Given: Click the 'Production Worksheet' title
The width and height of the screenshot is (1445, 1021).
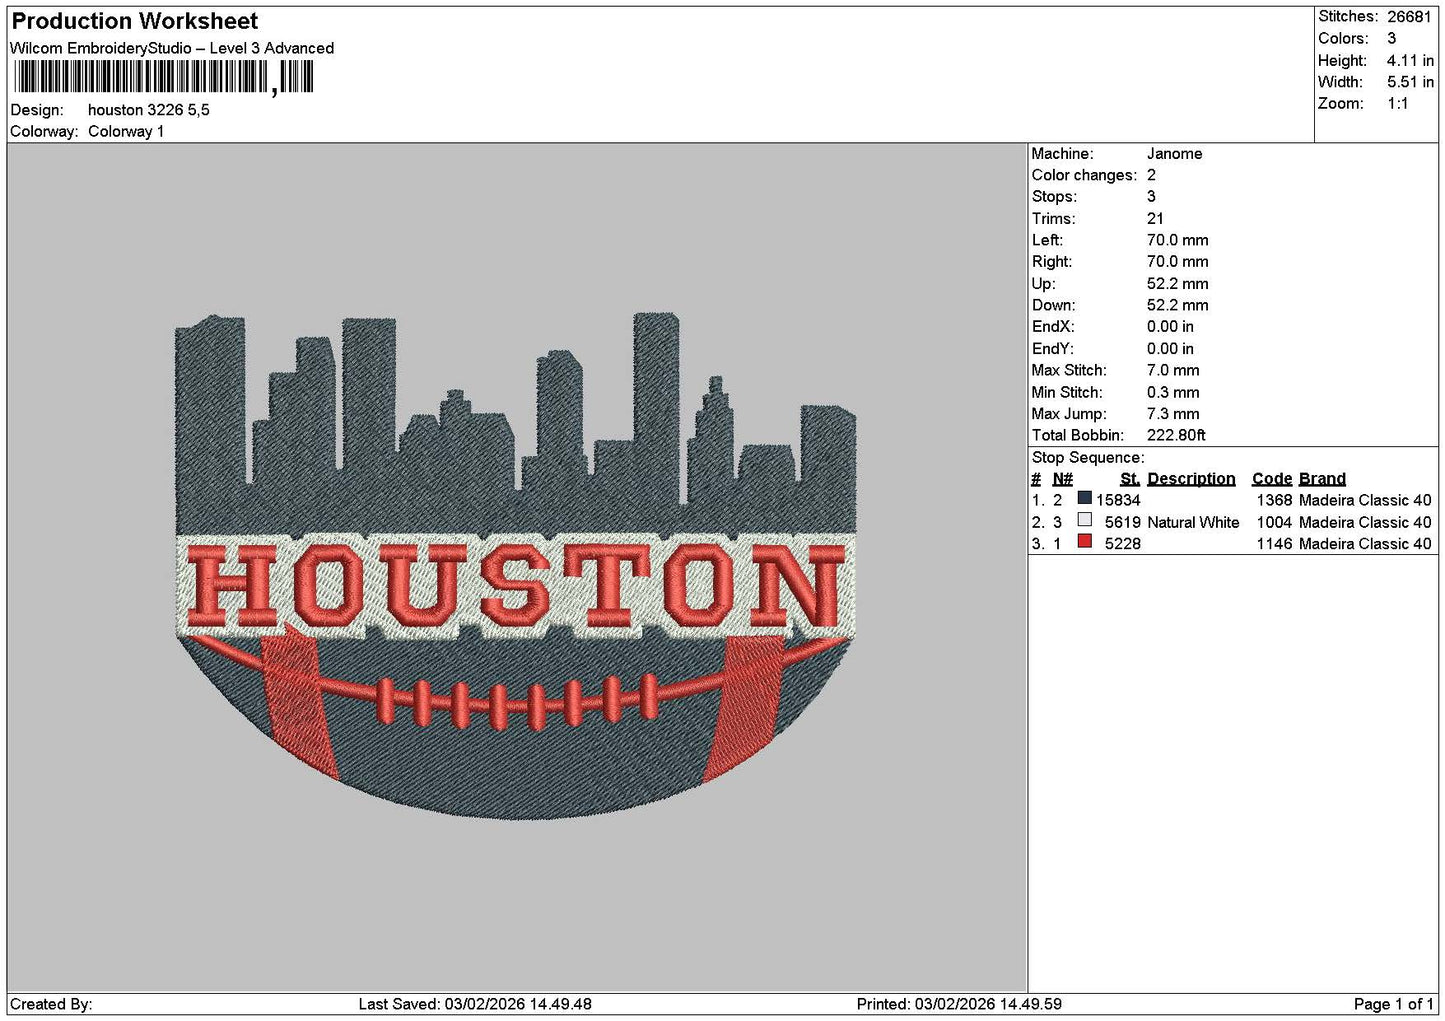Looking at the screenshot, I should tap(135, 21).
